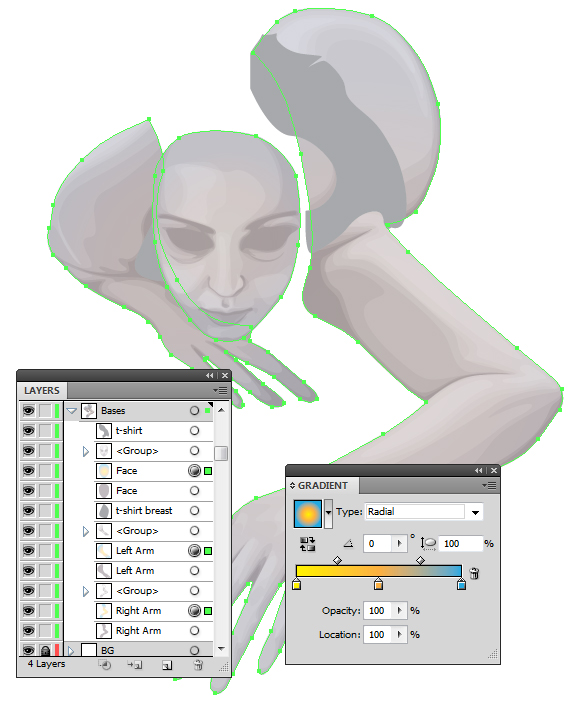Click target circle for first Face sublayer
Image resolution: width=574 pixels, height=714 pixels.
(x=194, y=471)
